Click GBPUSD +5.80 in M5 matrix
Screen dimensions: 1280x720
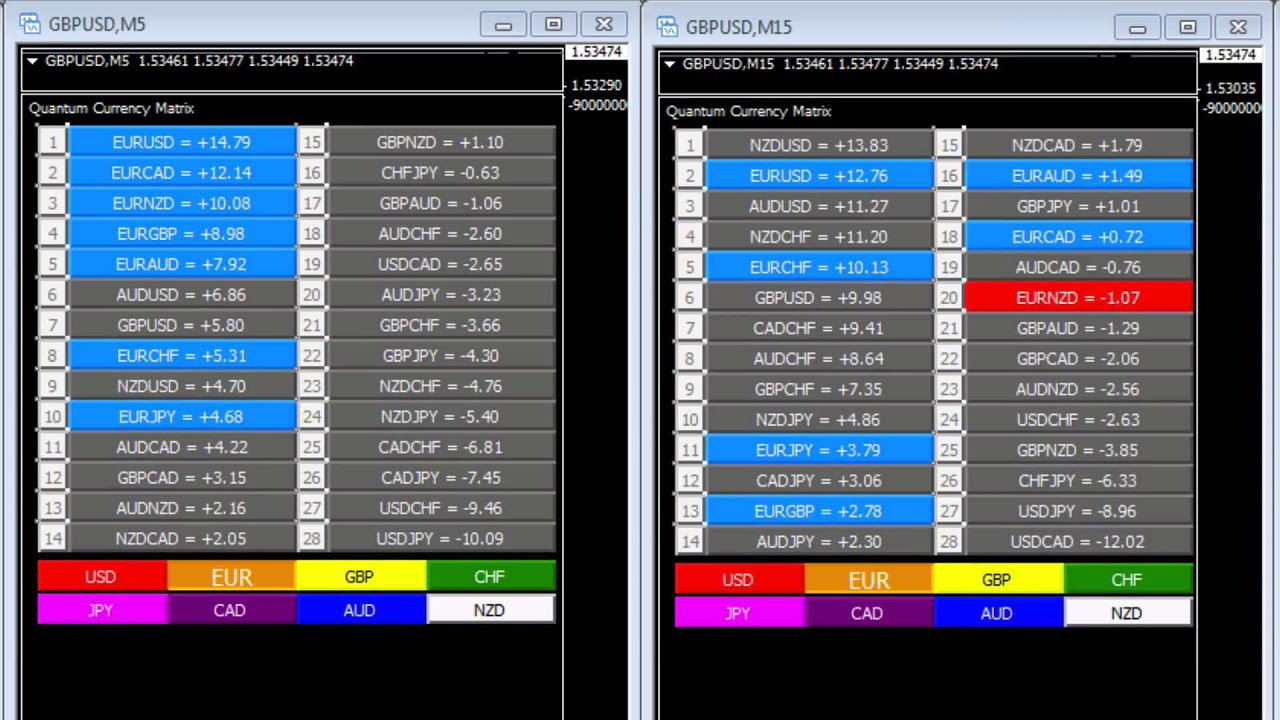coord(182,326)
